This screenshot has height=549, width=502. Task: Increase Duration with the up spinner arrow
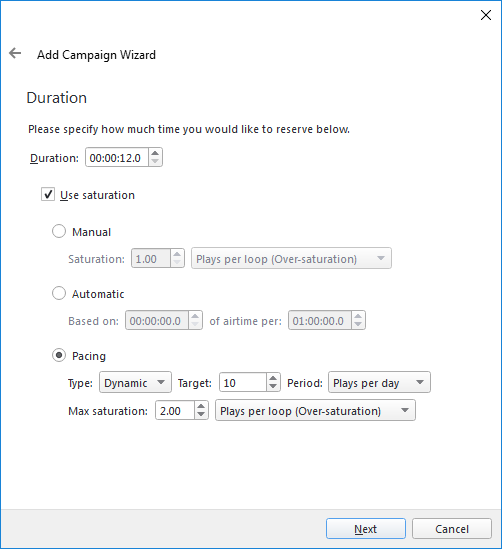pos(155,153)
